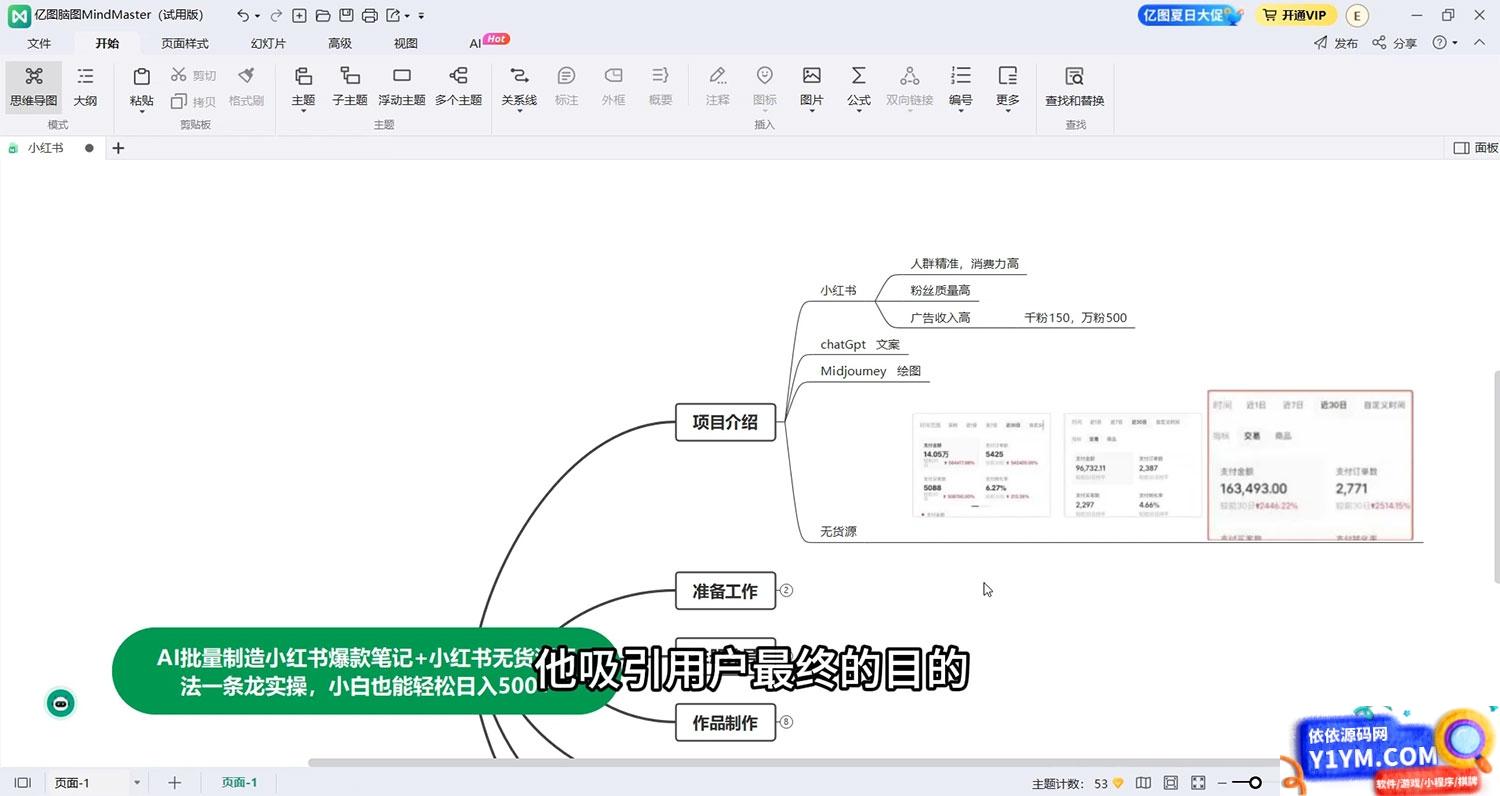Click the Export icon in title bar
Image resolution: width=1500 pixels, height=796 pixels.
coord(393,15)
